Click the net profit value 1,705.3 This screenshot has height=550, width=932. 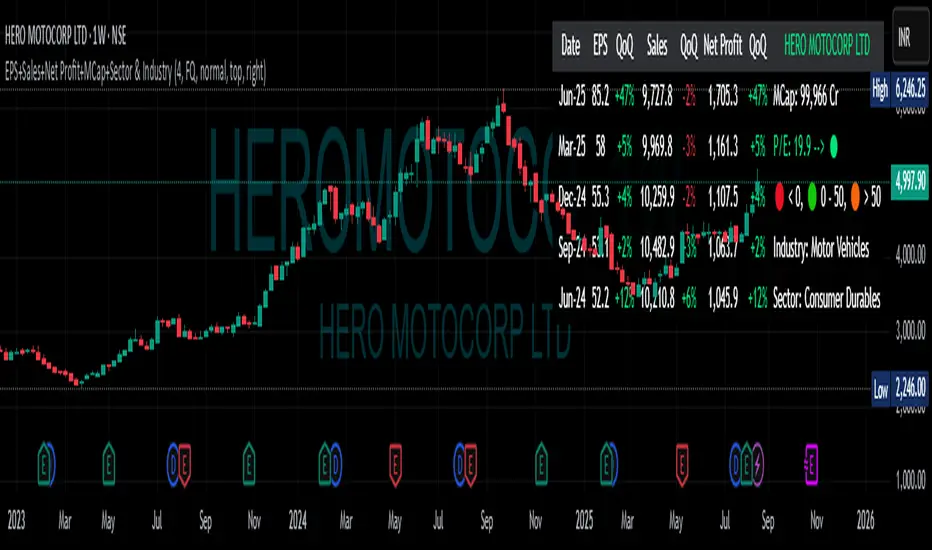[x=723, y=96]
